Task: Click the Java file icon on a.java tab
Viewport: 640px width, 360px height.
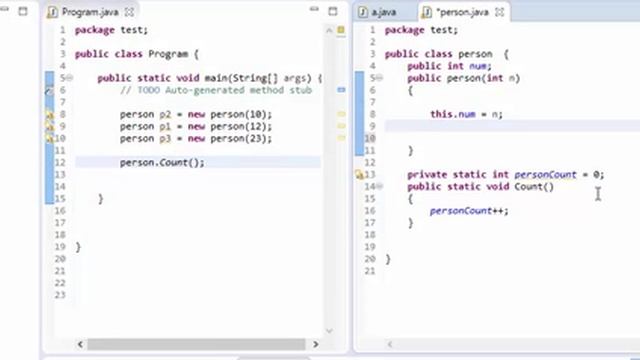Action: point(362,12)
